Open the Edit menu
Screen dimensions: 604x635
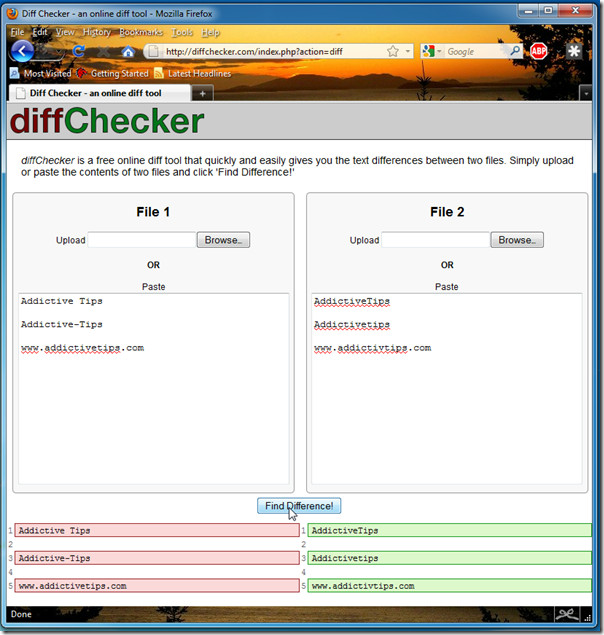40,32
